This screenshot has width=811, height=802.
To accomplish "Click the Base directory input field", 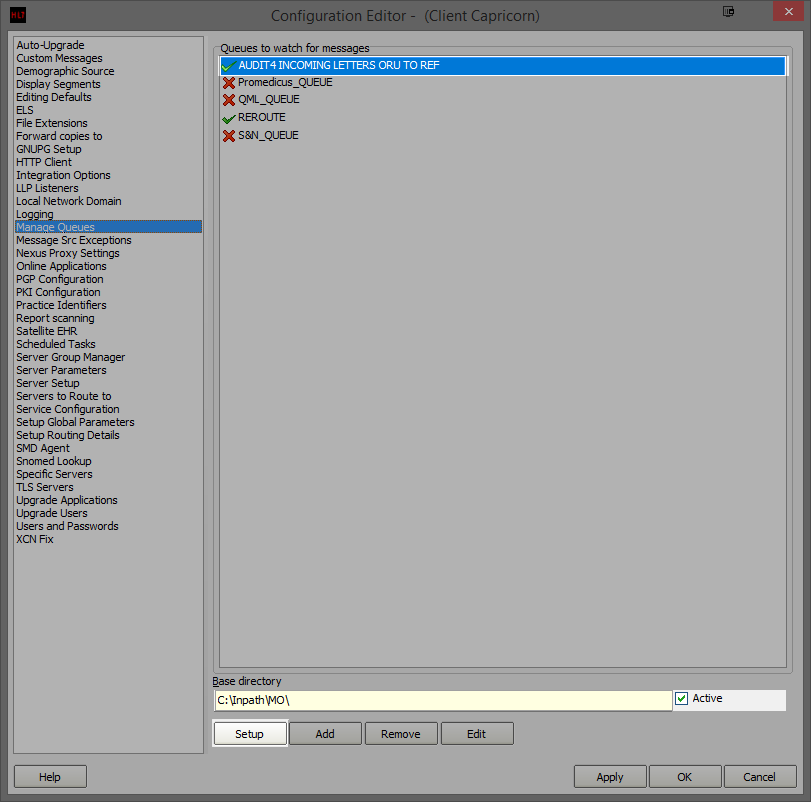I will coord(443,701).
